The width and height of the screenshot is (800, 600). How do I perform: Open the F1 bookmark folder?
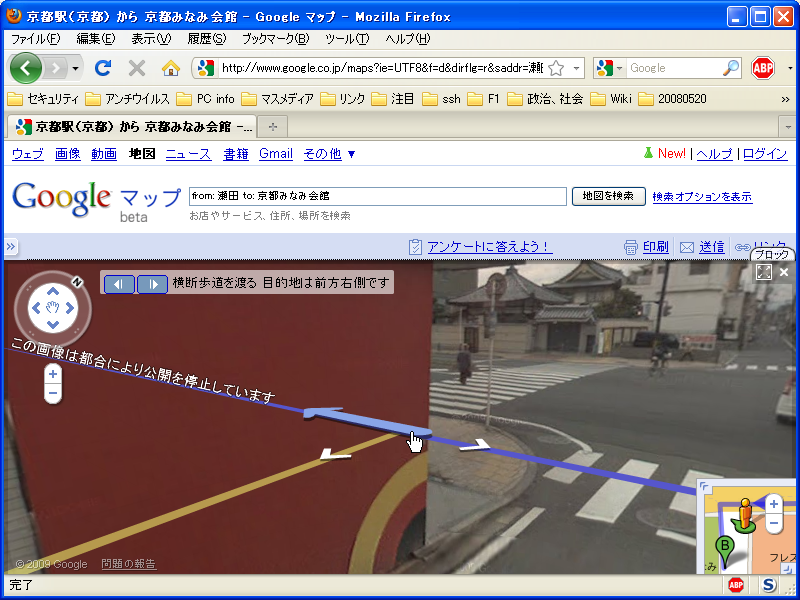pyautogui.click(x=483, y=99)
